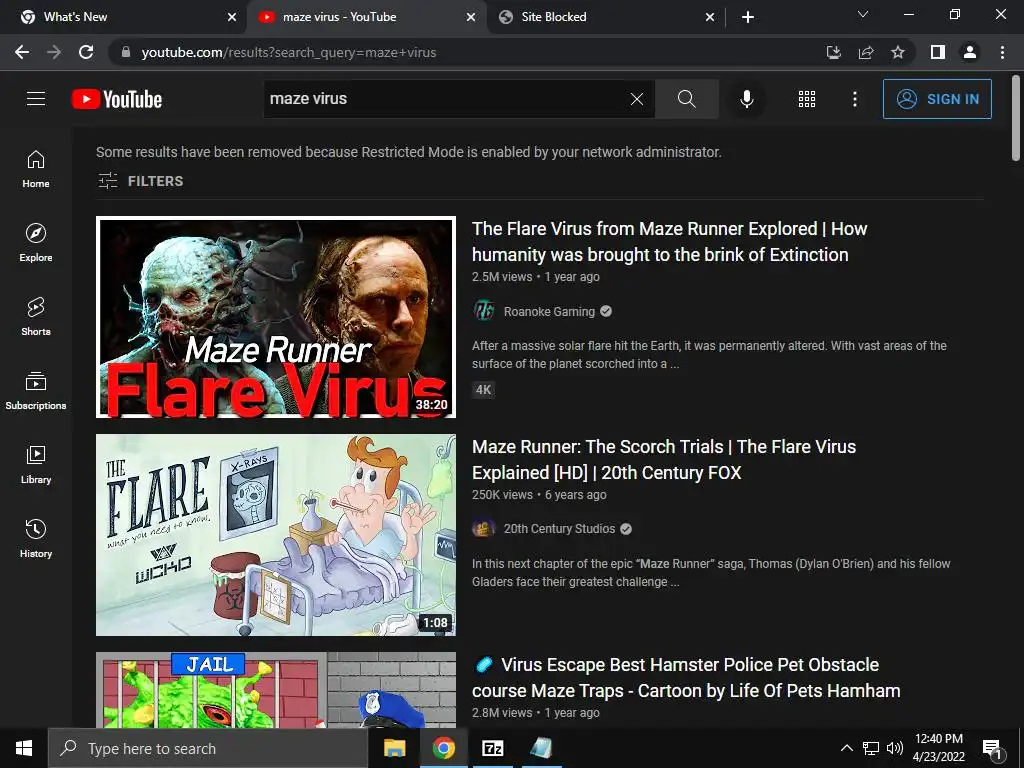Screen dimensions: 1024x768
Task: View site information lock icon
Action: [x=126, y=52]
